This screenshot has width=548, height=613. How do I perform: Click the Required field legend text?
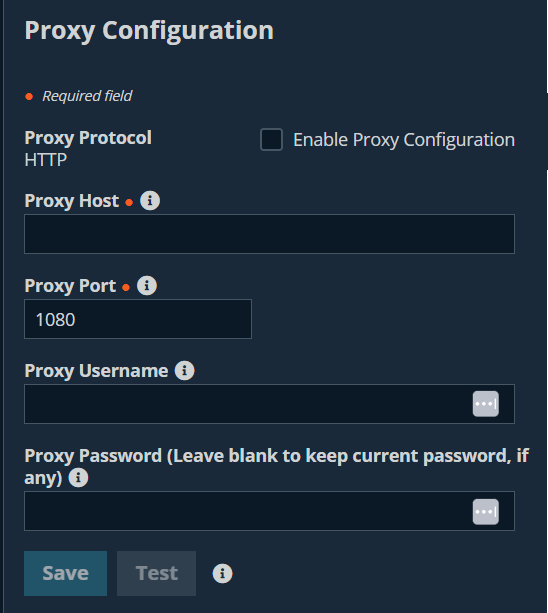point(87,96)
